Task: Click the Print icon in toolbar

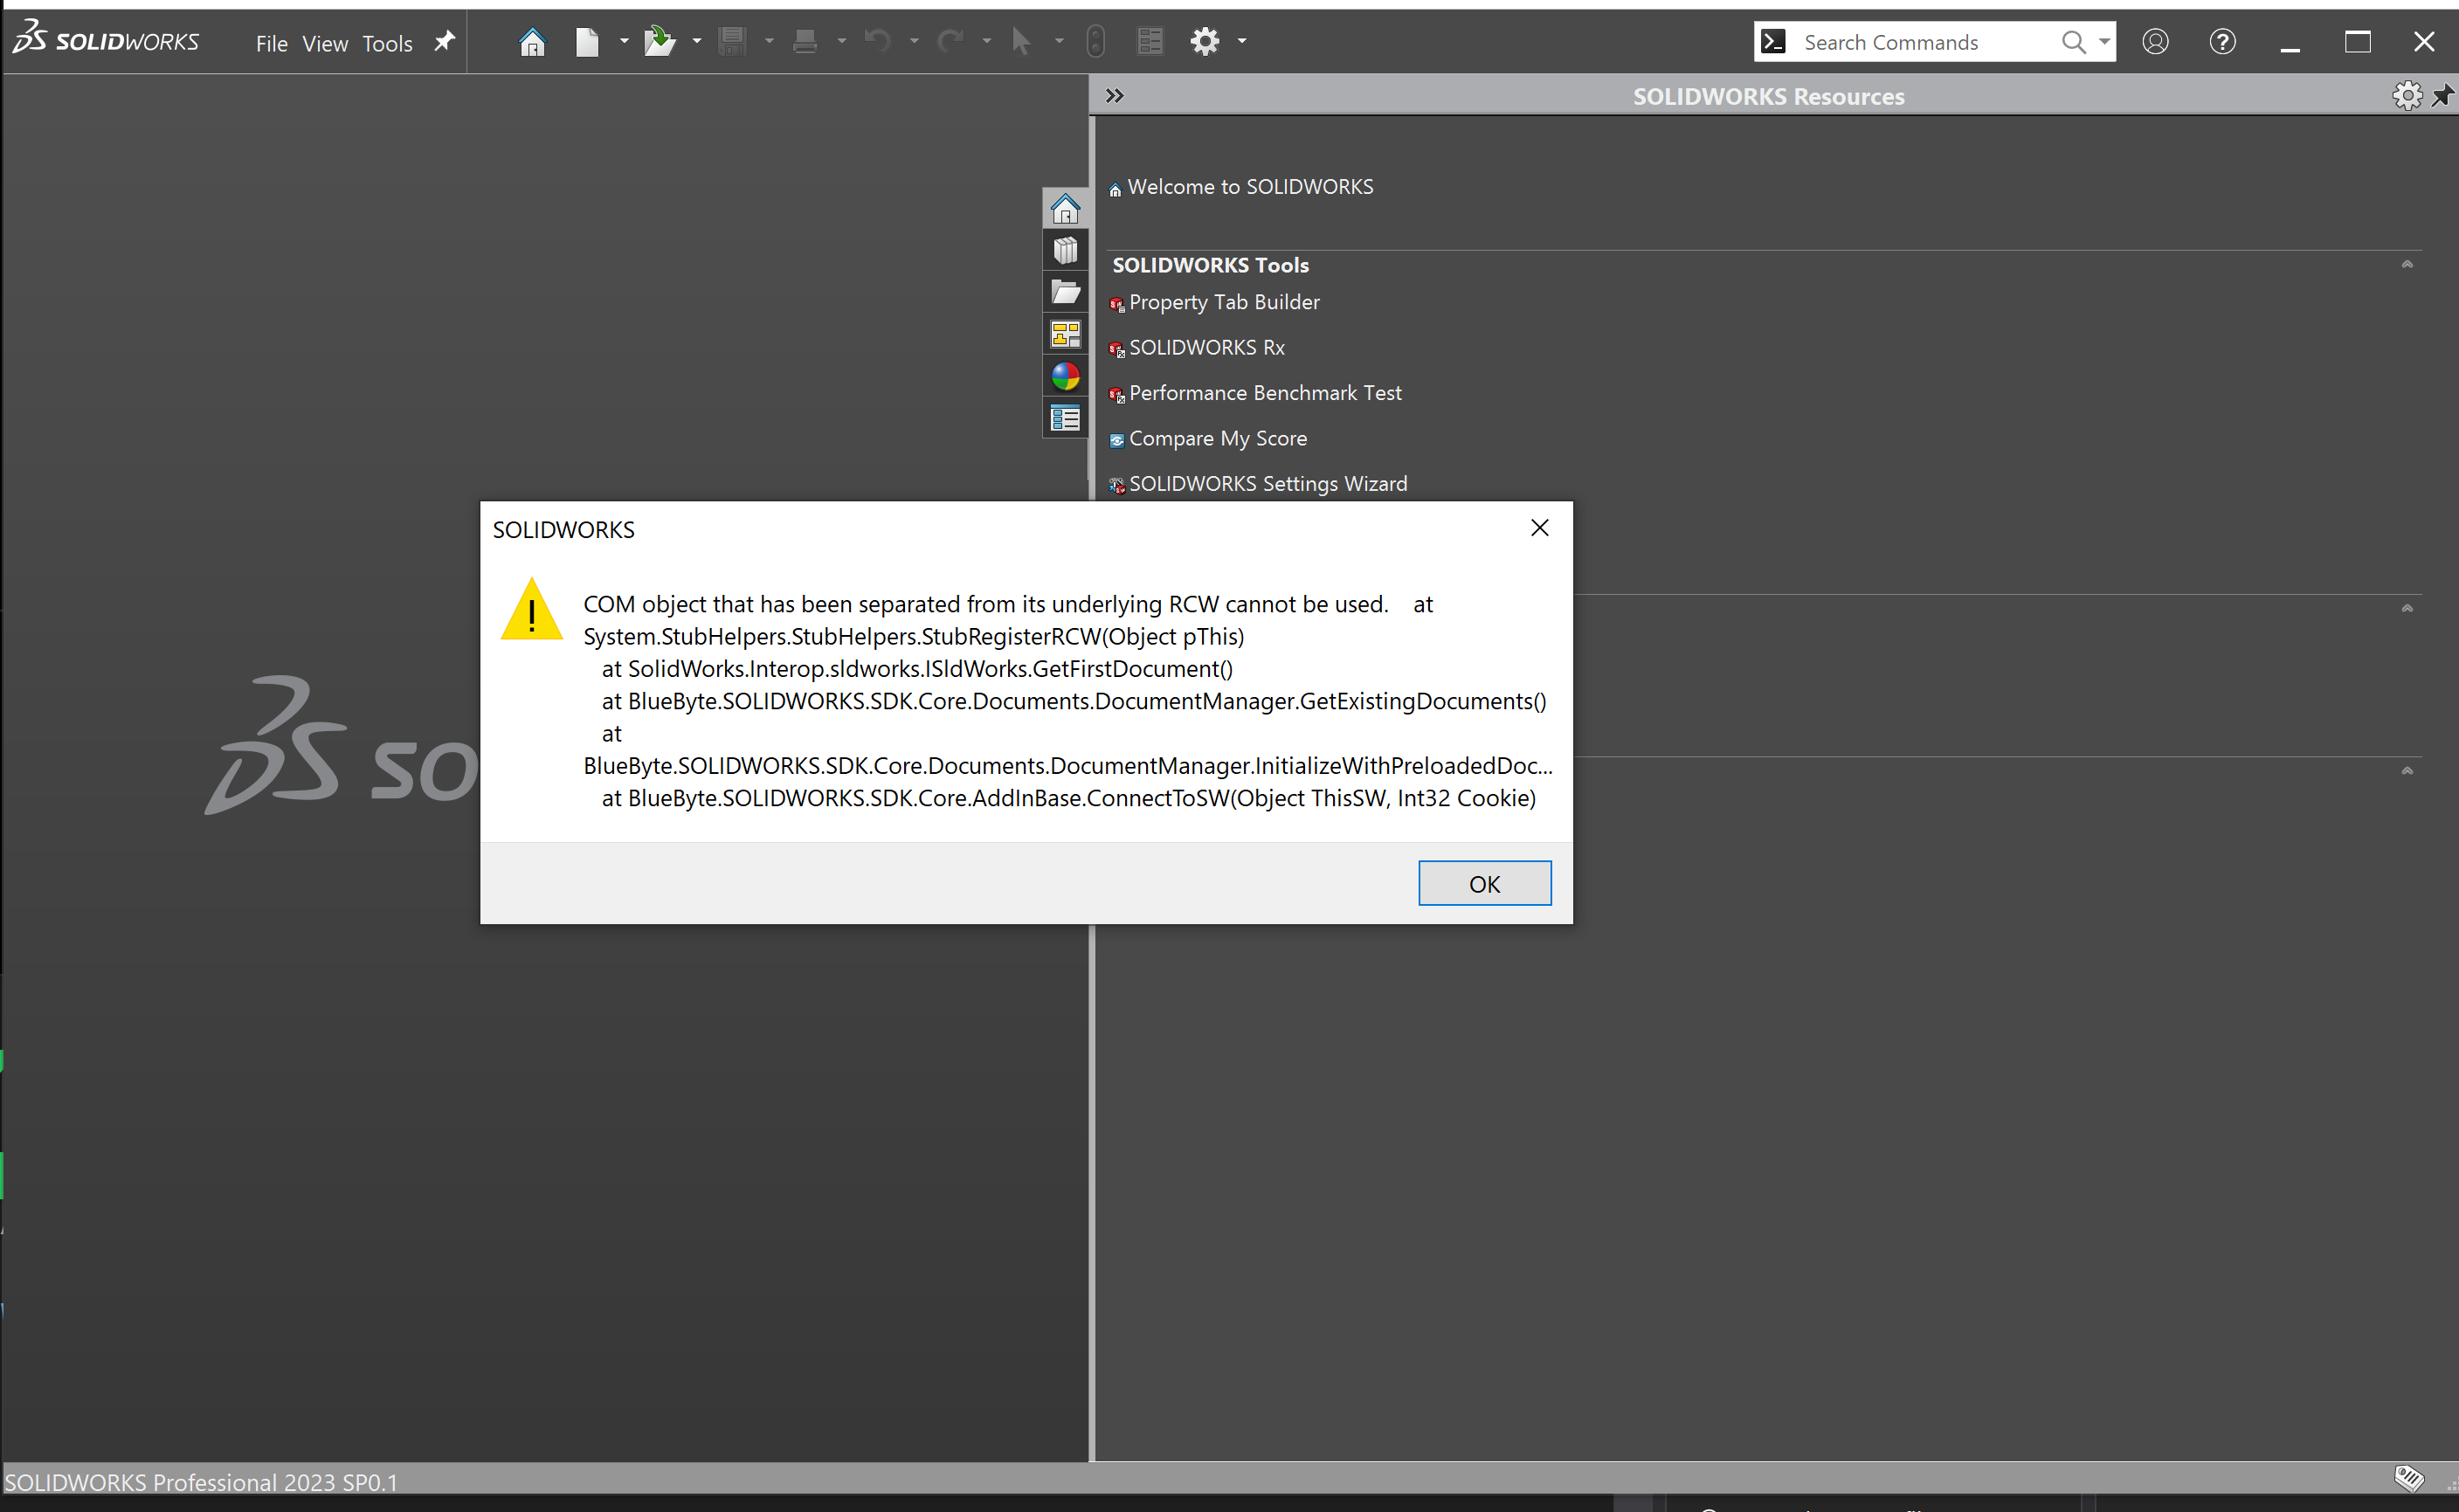Action: click(805, 42)
